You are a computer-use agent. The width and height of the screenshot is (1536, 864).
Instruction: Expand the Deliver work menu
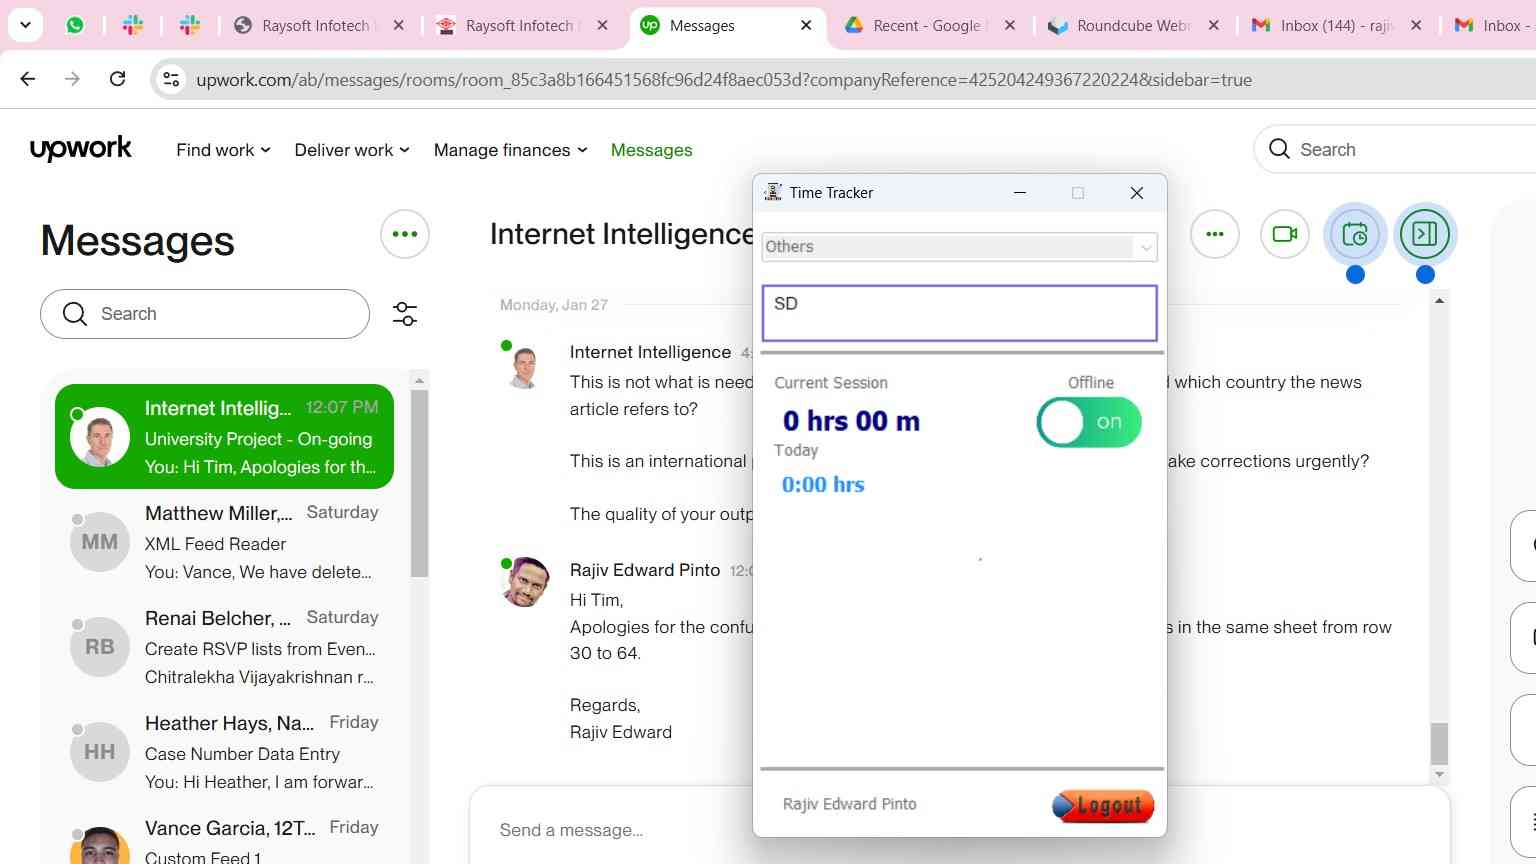click(x=352, y=150)
